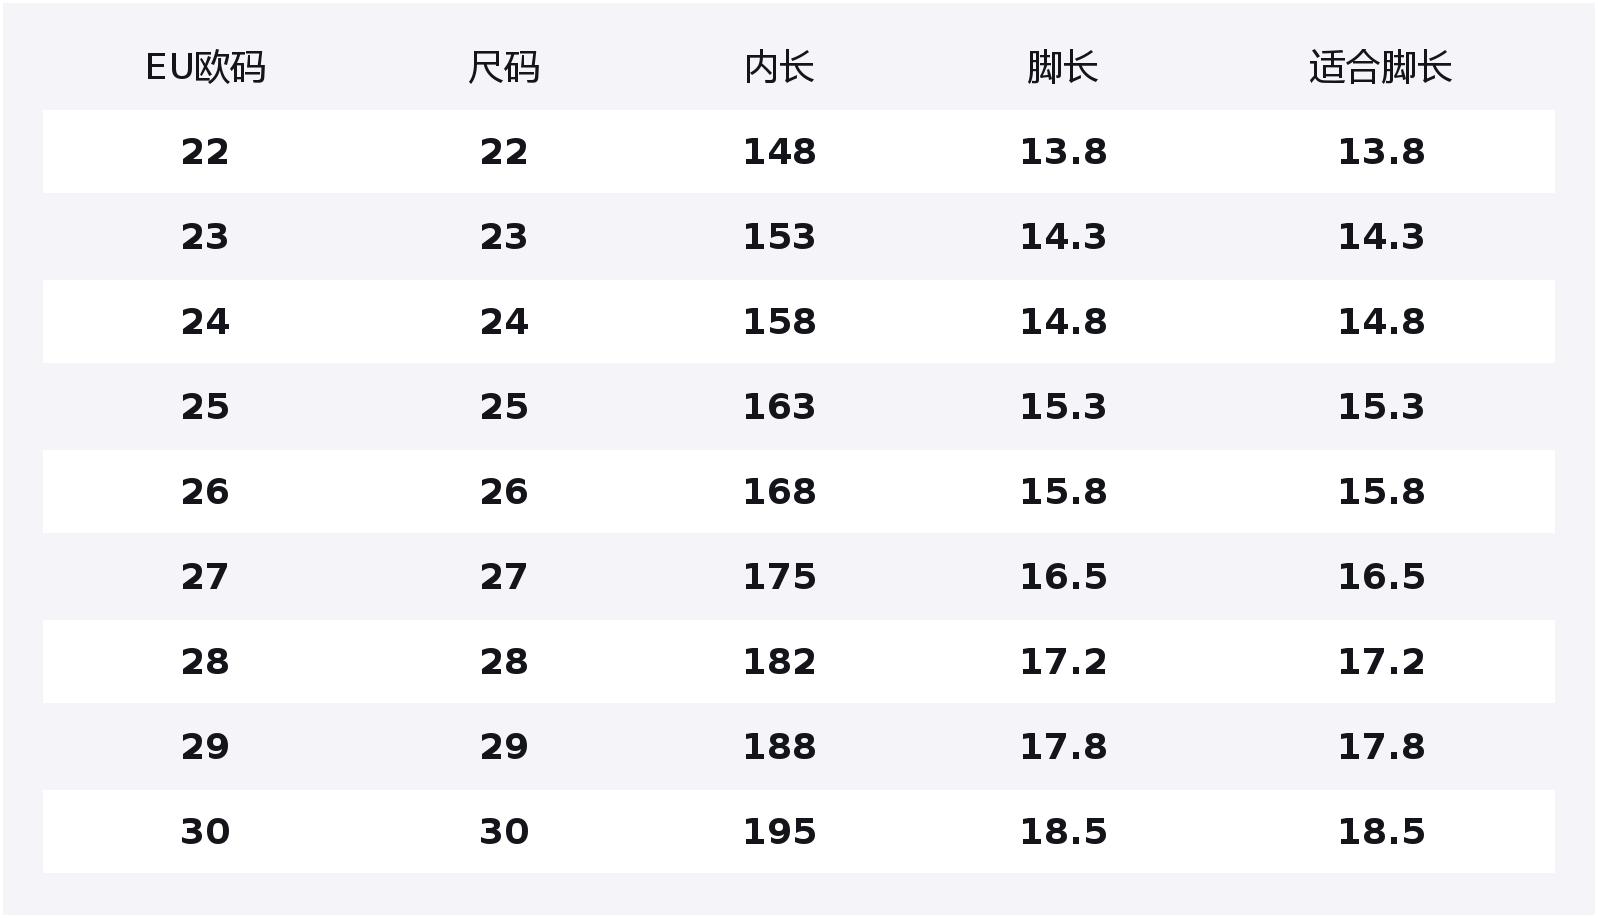This screenshot has width=1598, height=918.
Task: Select EU size 22 cell
Action: point(205,152)
